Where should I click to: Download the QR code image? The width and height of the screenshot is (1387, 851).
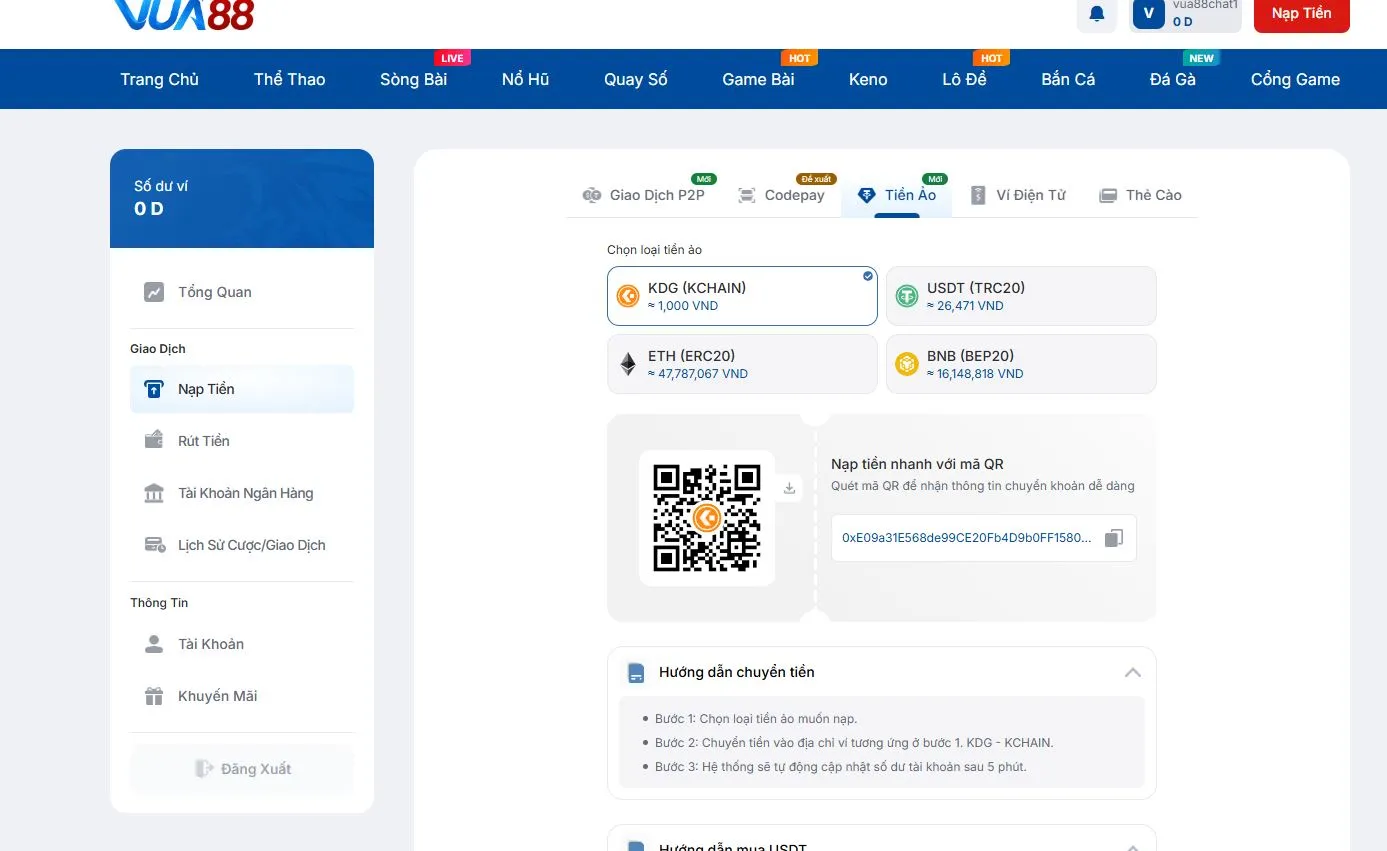coord(789,488)
